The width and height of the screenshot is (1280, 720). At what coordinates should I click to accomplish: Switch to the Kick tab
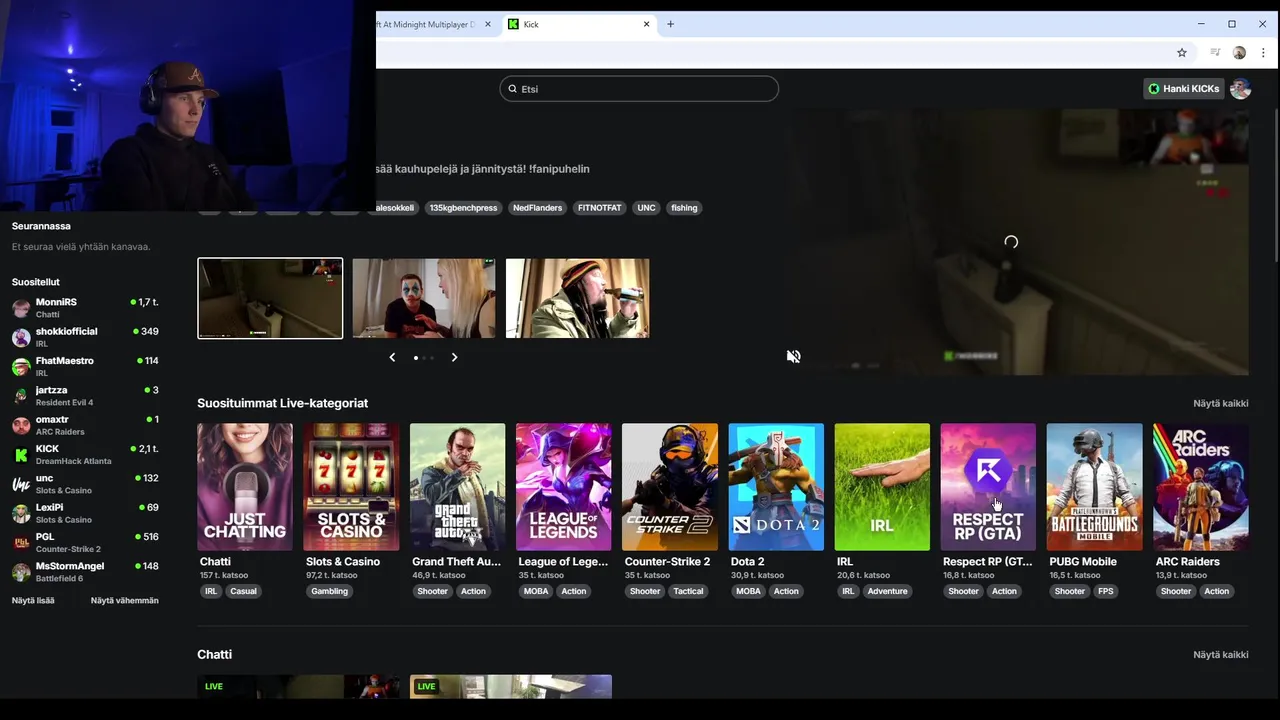578,24
